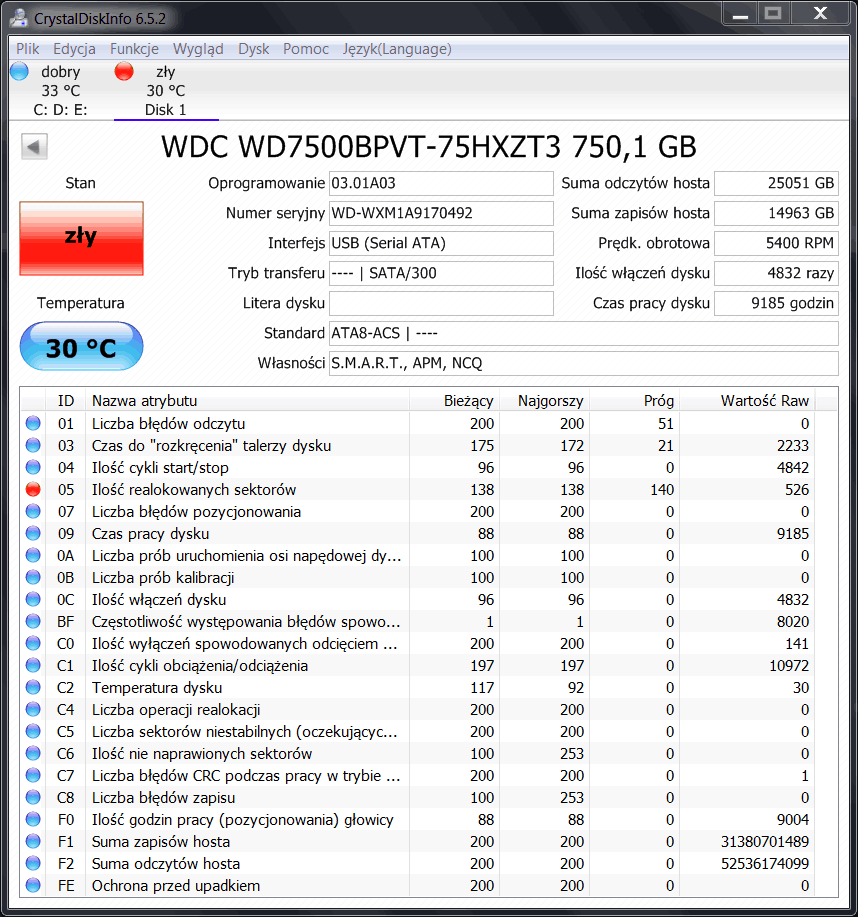This screenshot has height=917, width=858.
Task: Click the blue status dot for attribute 01
Action: [33, 423]
